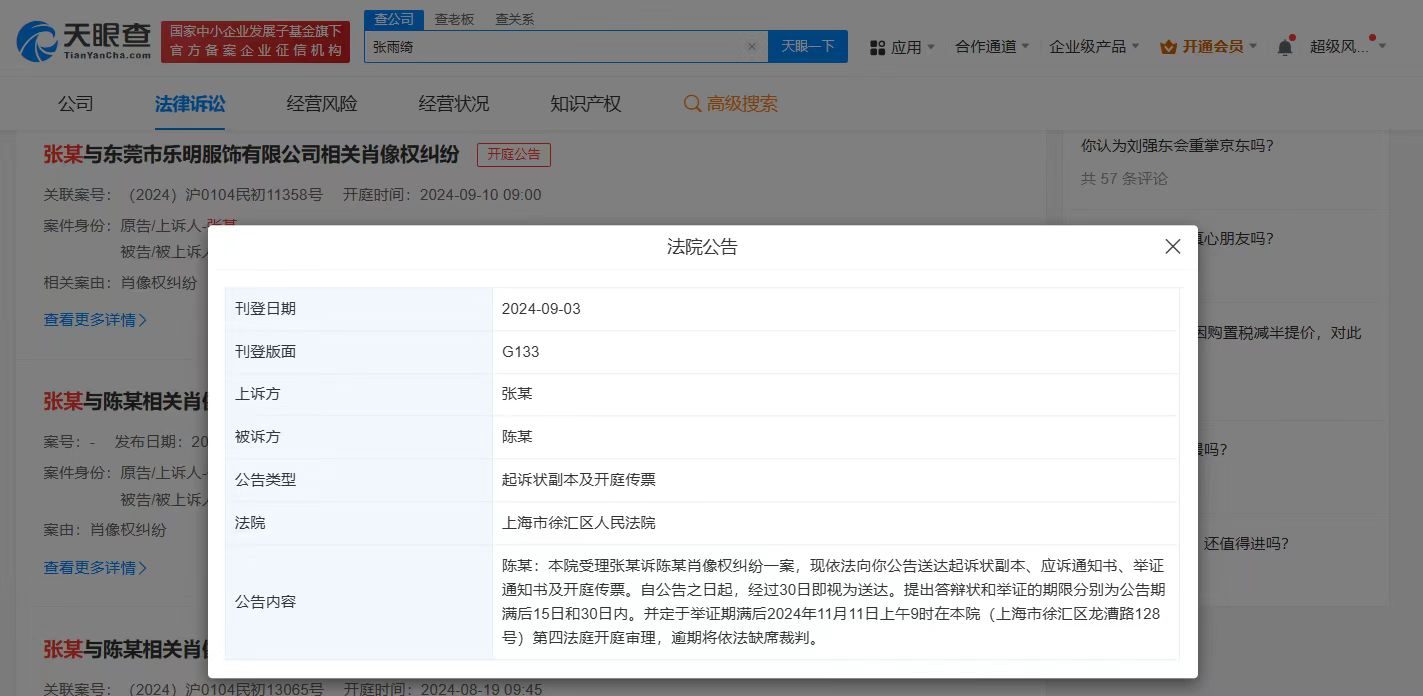The image size is (1423, 696).
Task: Close the 法院公告 dialog
Action: (x=1172, y=245)
